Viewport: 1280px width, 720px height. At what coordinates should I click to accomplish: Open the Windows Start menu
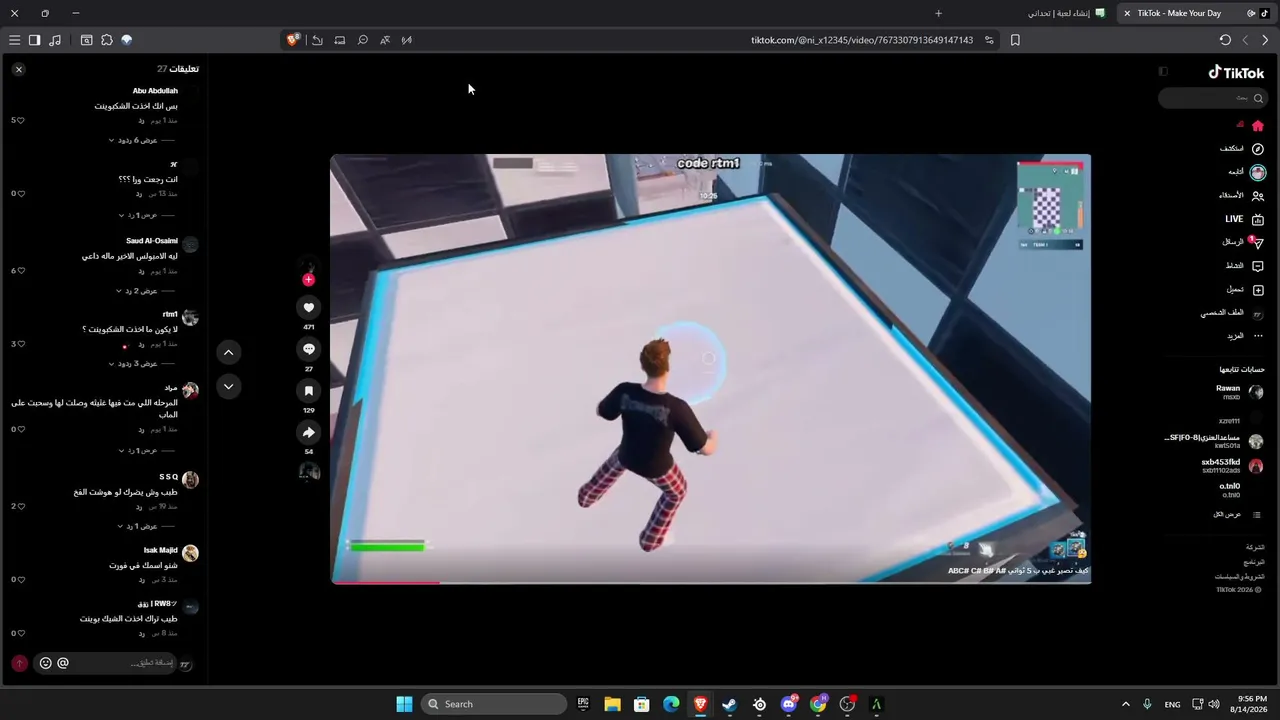tap(404, 704)
